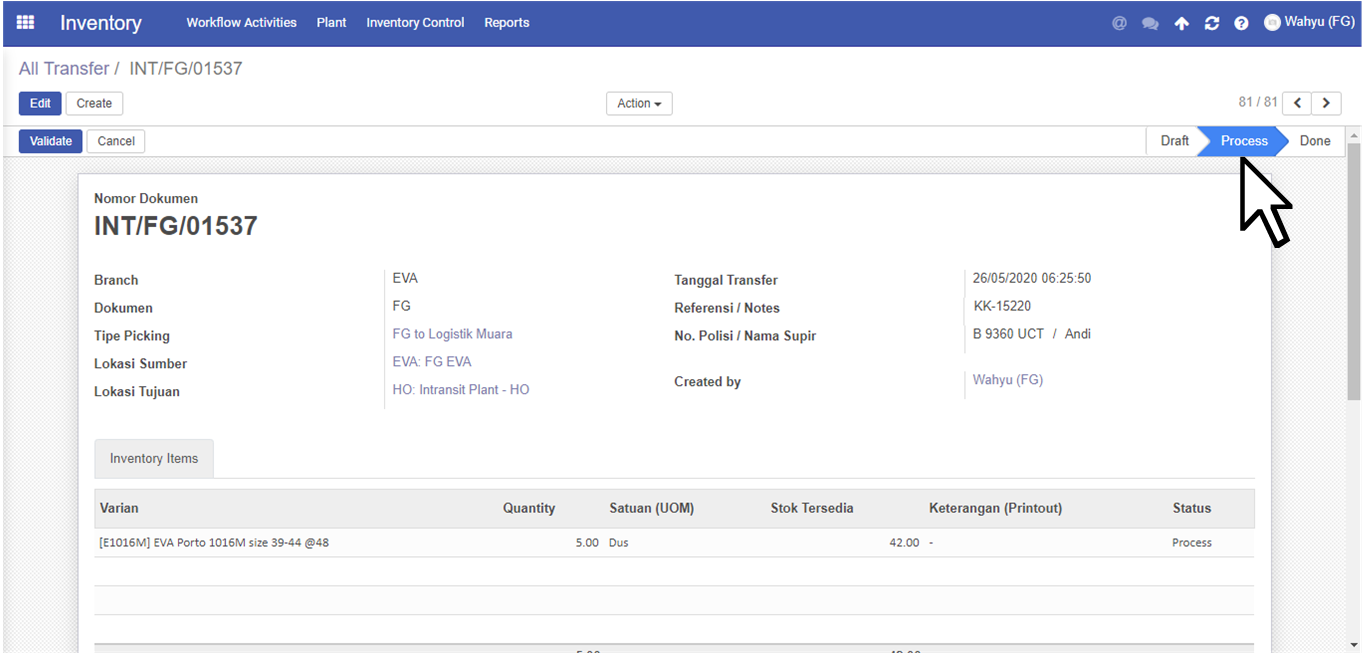
Task: Click the vertical scrollbar thumb
Action: (1354, 272)
